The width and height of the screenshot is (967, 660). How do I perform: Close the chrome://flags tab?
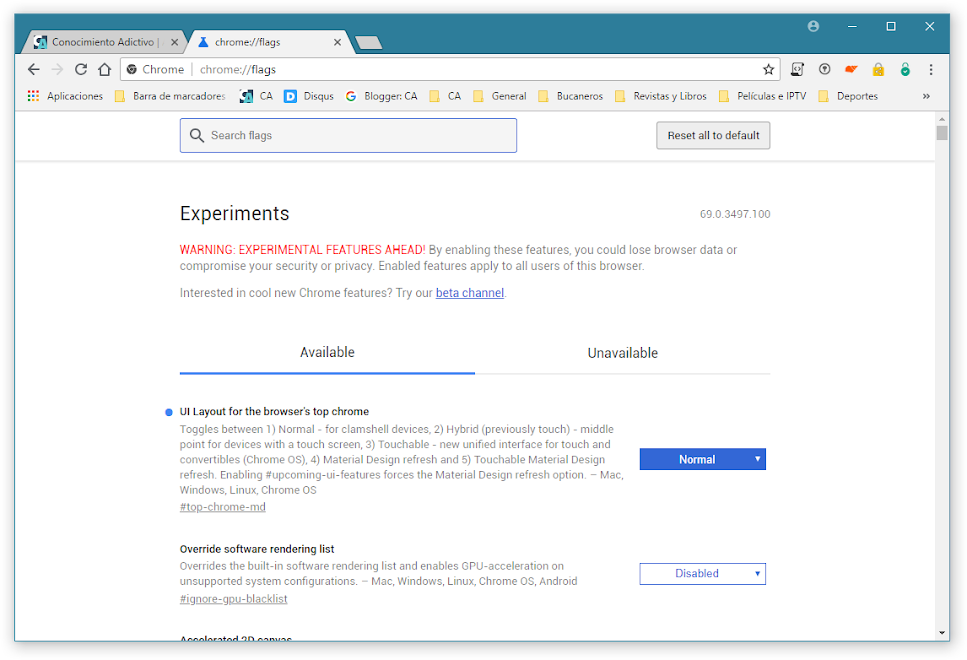[x=337, y=42]
